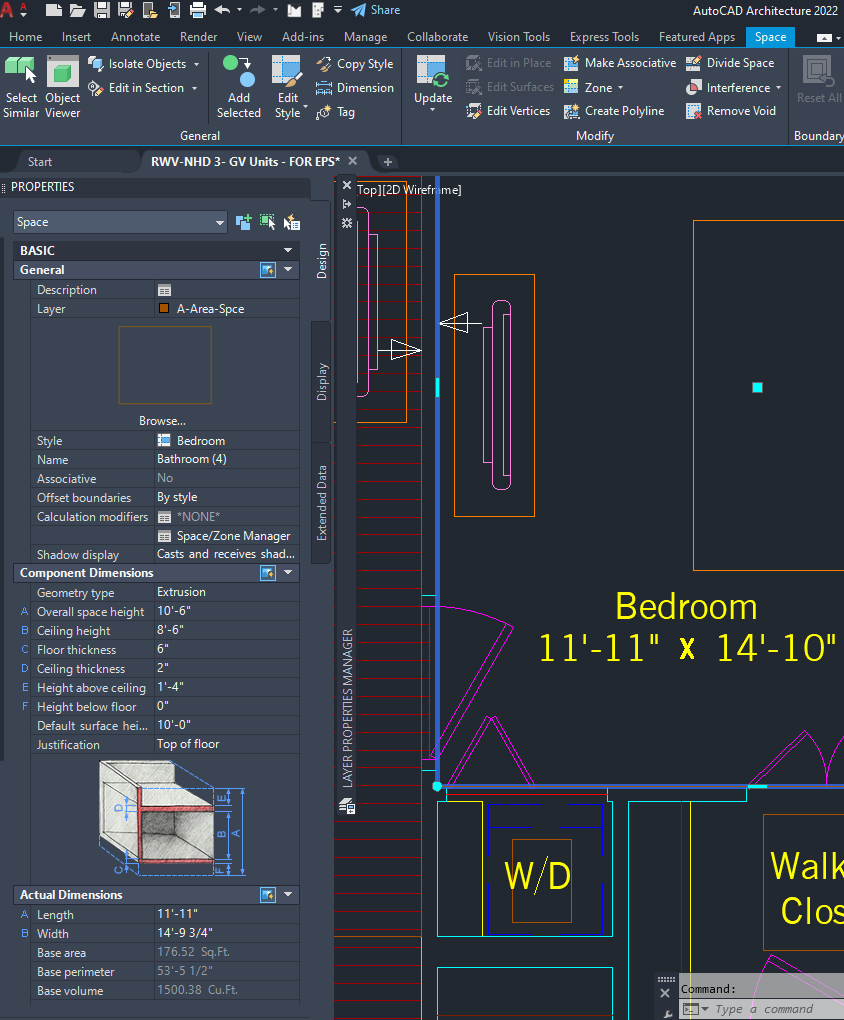Viewport: 844px width, 1020px height.
Task: Click the Isolate Objects icon
Action: [96, 64]
